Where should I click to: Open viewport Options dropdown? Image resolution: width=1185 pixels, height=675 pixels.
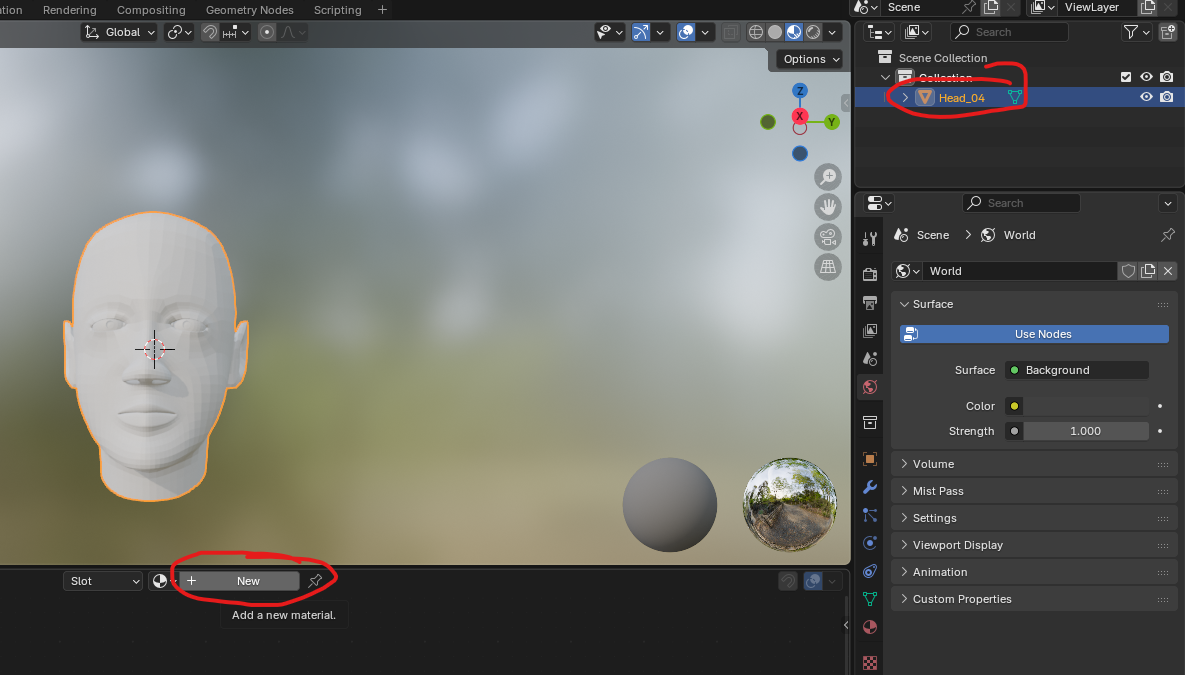click(x=811, y=59)
